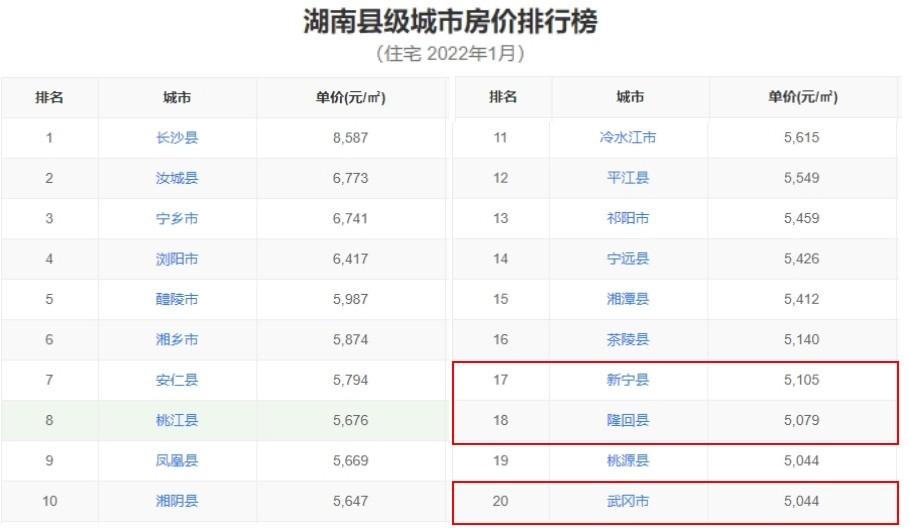Open the 凤凰县 city link

point(177,461)
